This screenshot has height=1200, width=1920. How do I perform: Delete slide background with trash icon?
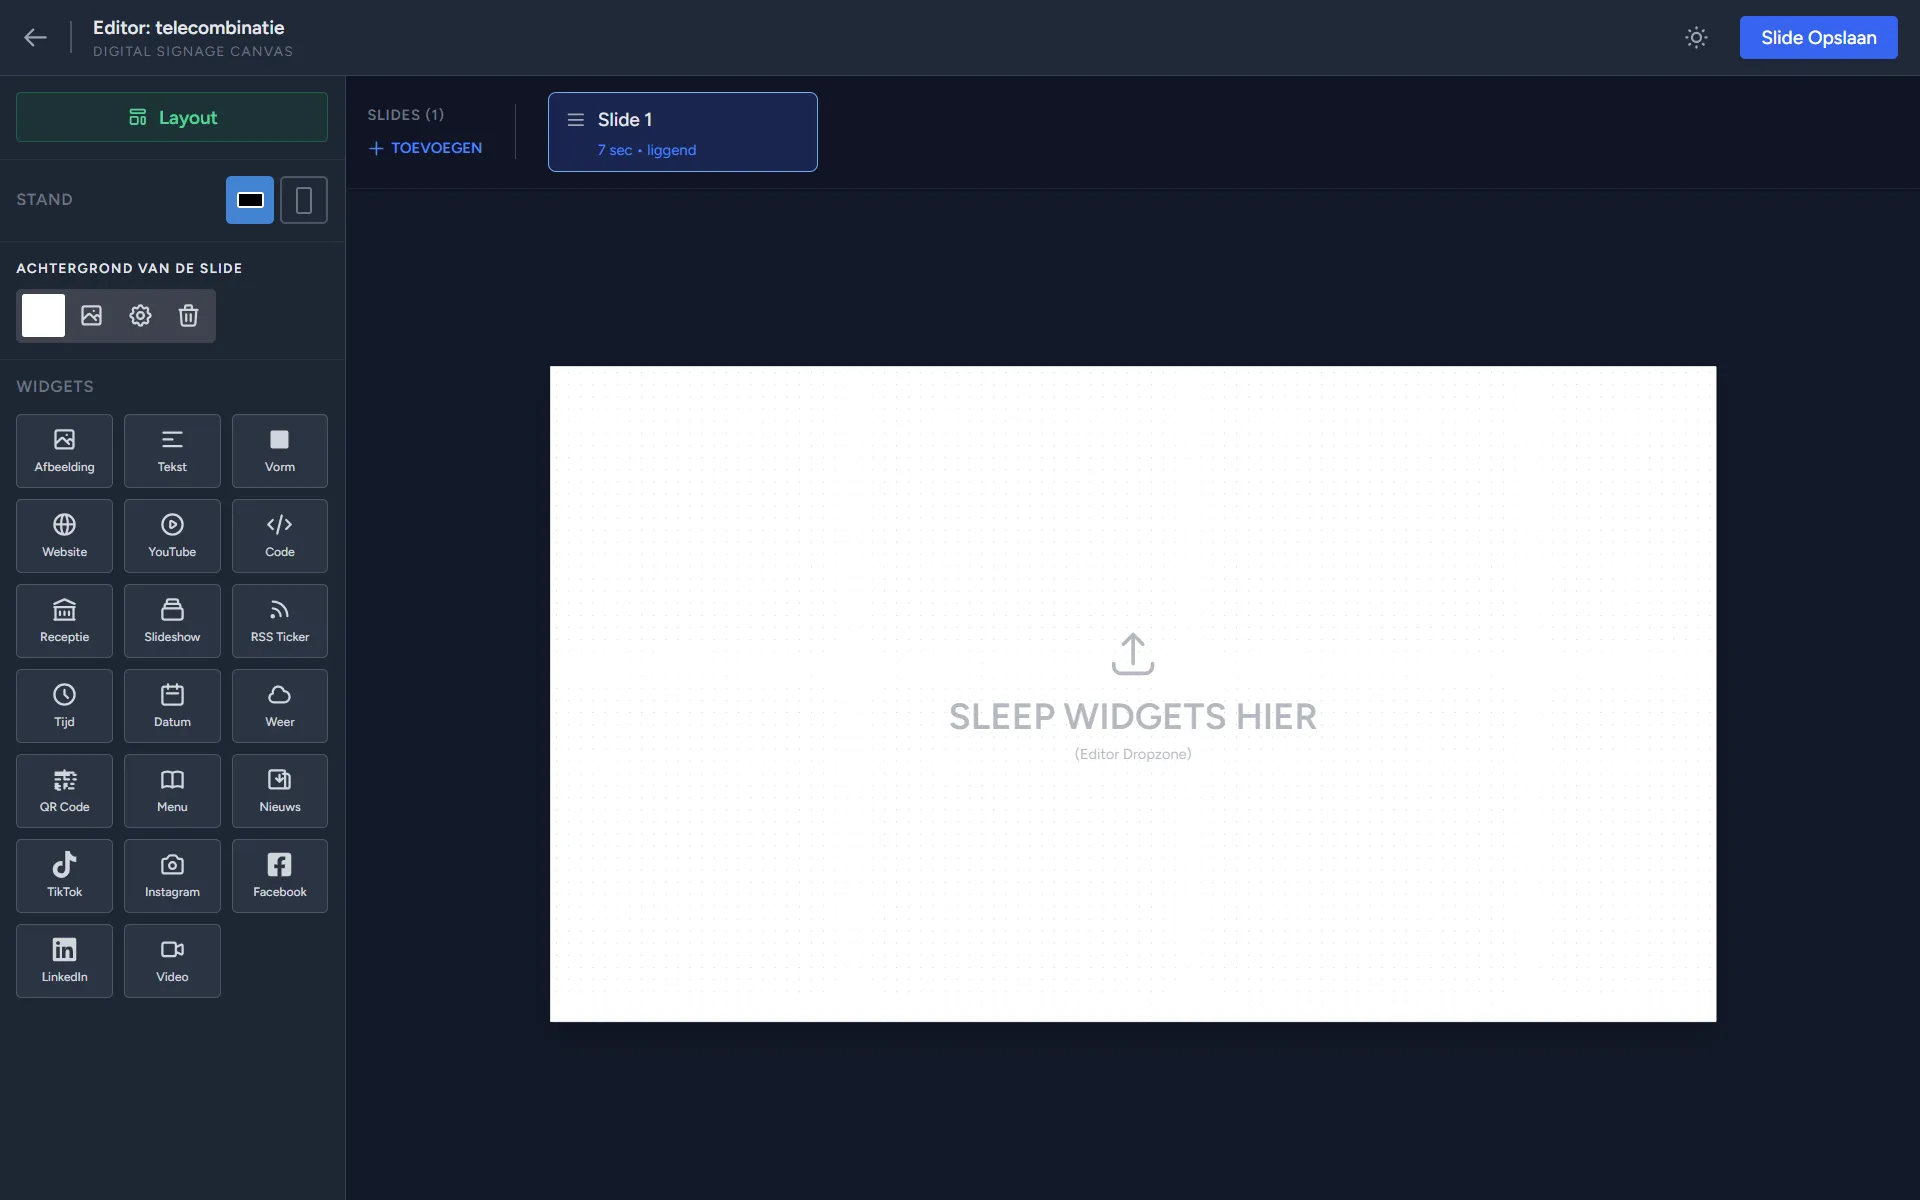coord(188,316)
